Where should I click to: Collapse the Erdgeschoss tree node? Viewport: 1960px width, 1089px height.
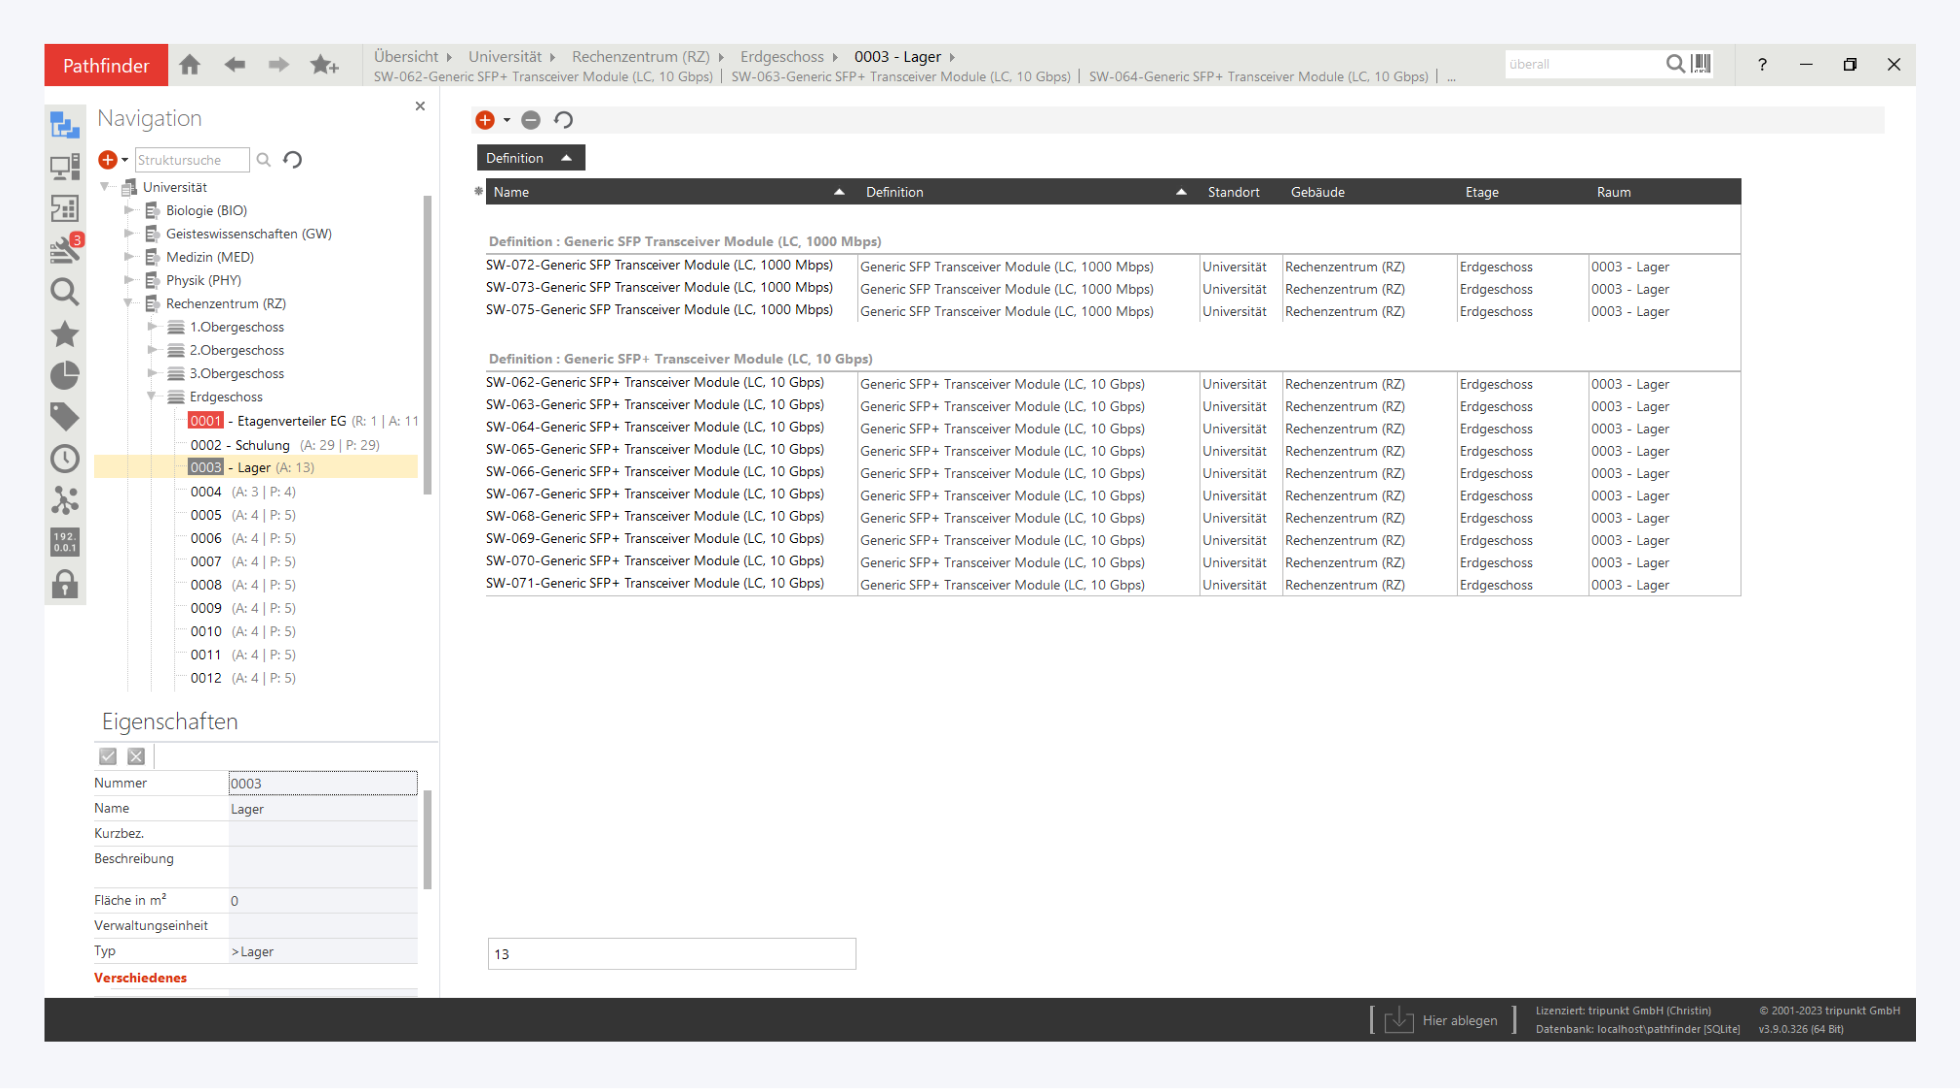(152, 397)
